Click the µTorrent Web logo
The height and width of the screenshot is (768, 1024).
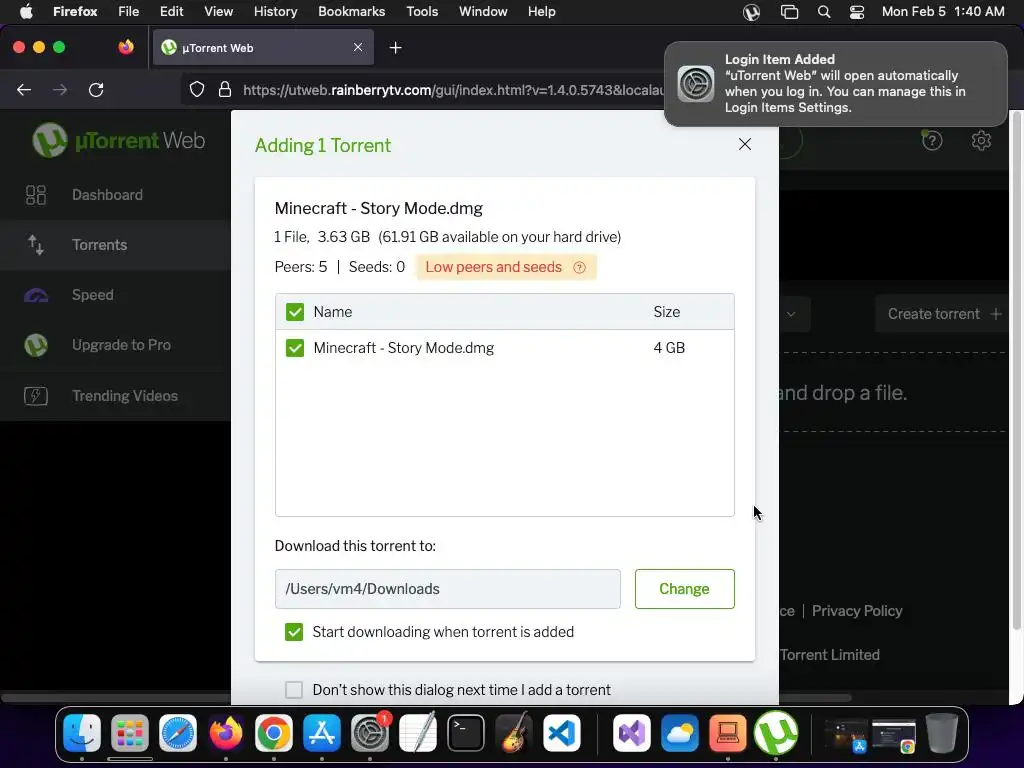pos(119,140)
